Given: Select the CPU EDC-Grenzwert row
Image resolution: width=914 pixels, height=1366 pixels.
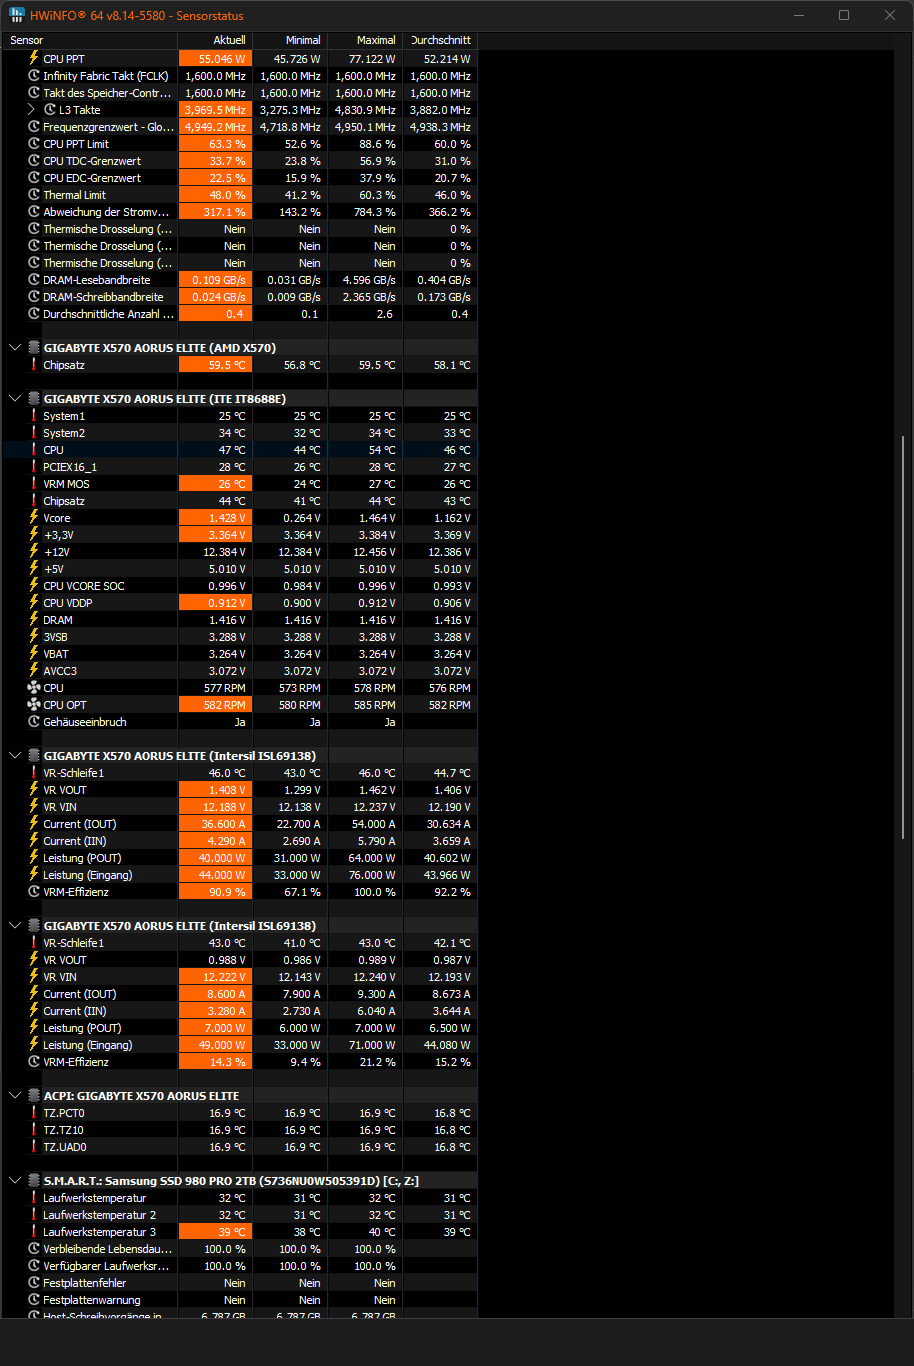Looking at the screenshot, I should [x=240, y=178].
